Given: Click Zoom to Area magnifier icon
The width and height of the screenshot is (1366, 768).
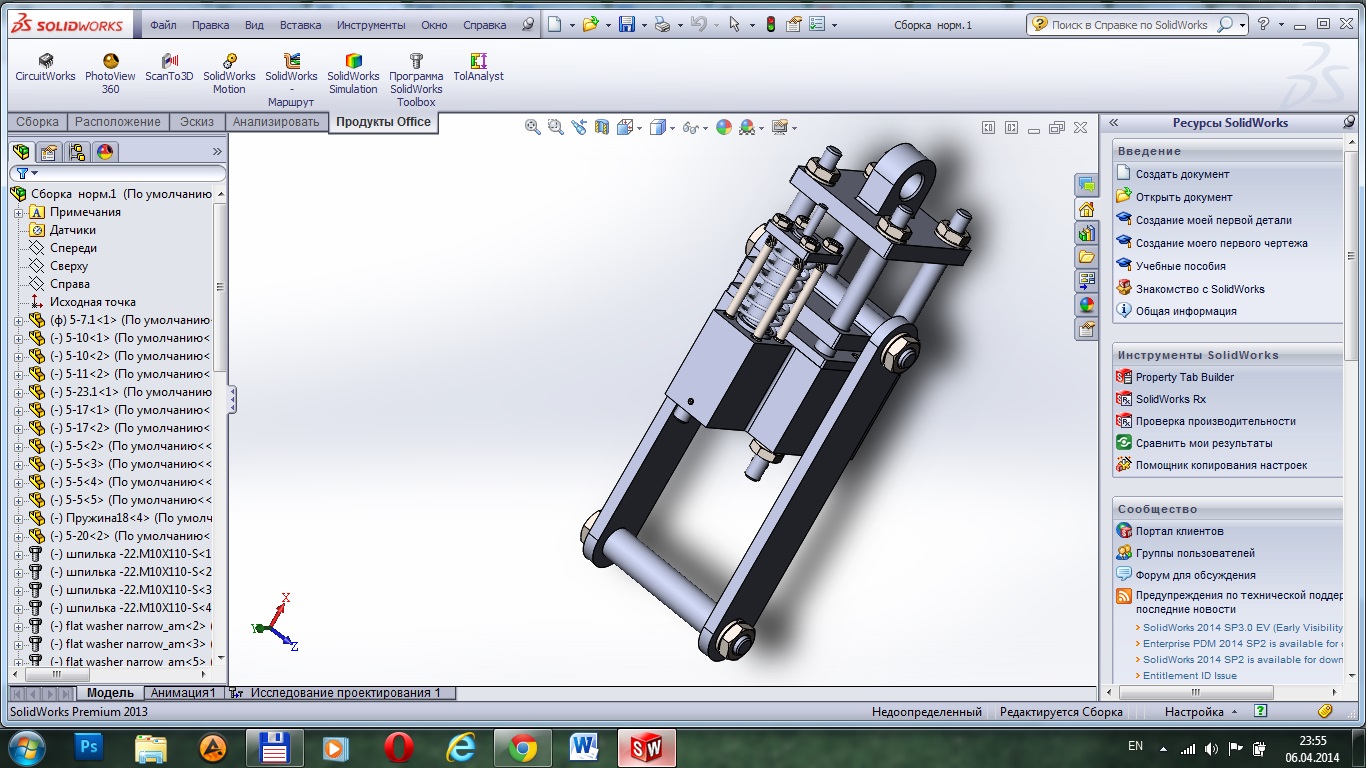Looking at the screenshot, I should coord(555,127).
